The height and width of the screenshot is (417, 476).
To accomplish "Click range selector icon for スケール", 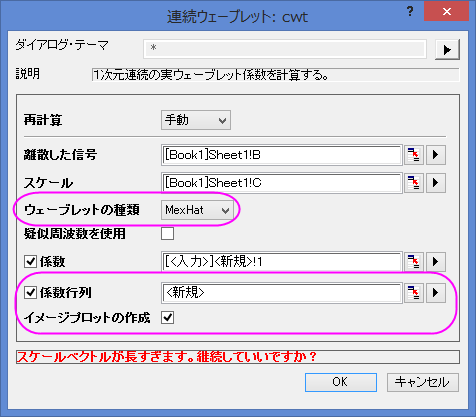I will (x=414, y=183).
